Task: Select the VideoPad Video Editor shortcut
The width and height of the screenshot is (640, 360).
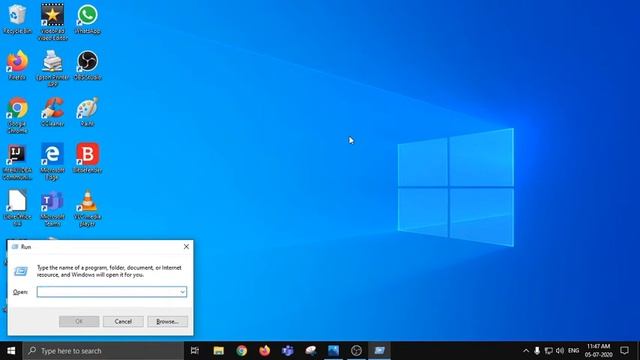Action: coord(52,22)
